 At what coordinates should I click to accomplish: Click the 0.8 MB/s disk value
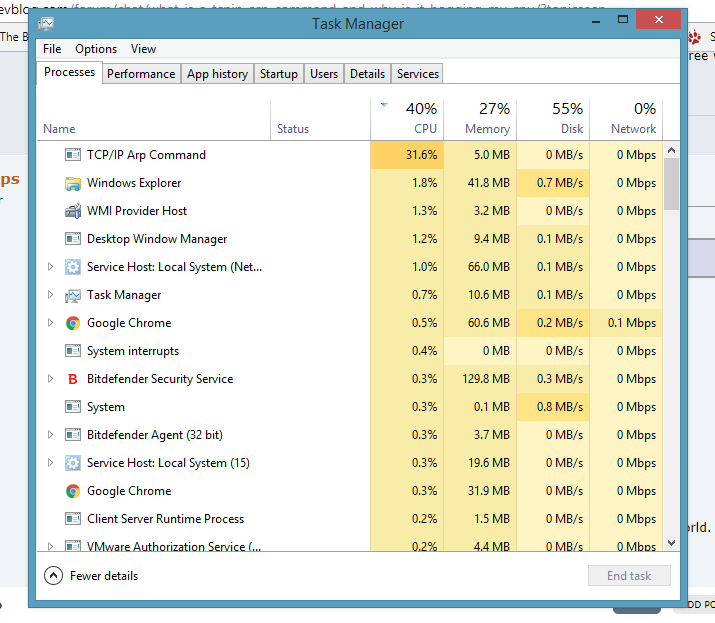[560, 407]
